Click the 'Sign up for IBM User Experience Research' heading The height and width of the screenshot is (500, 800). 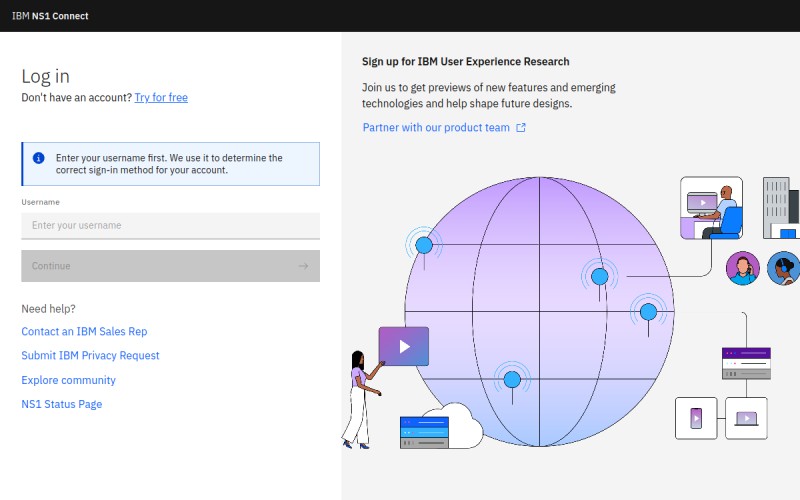tap(465, 62)
